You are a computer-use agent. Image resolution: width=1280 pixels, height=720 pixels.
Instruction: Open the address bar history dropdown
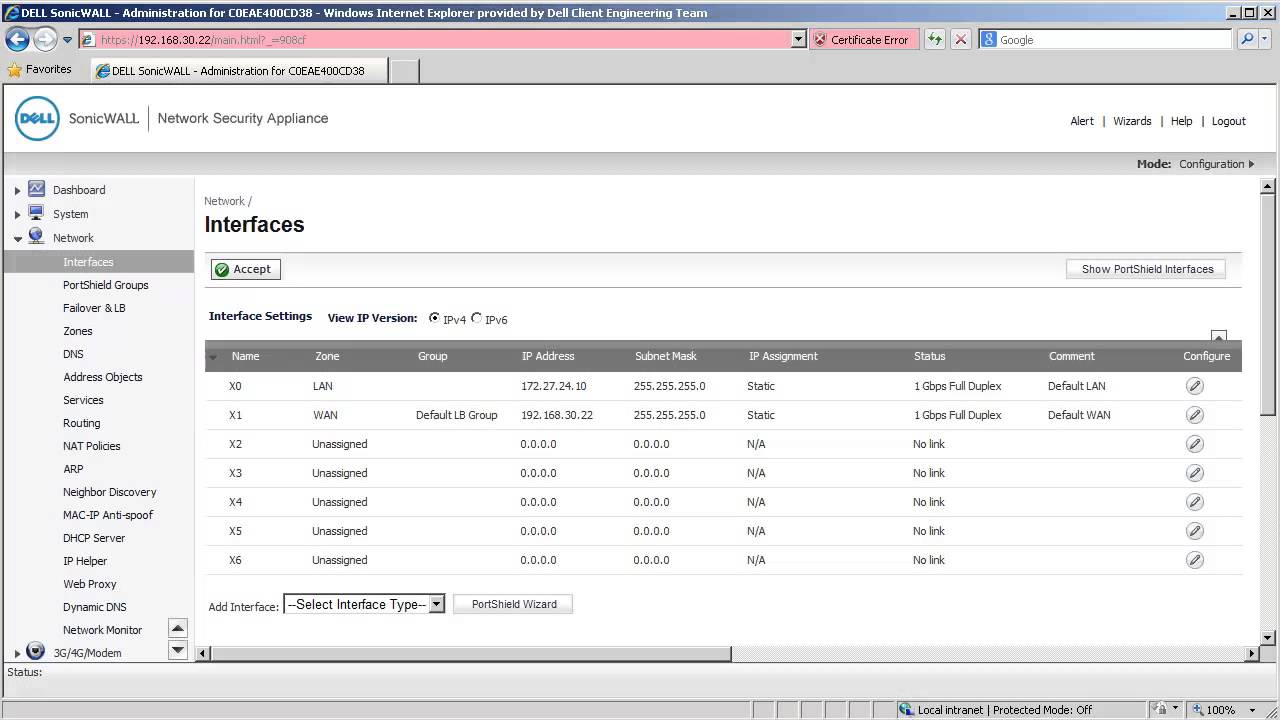(798, 39)
